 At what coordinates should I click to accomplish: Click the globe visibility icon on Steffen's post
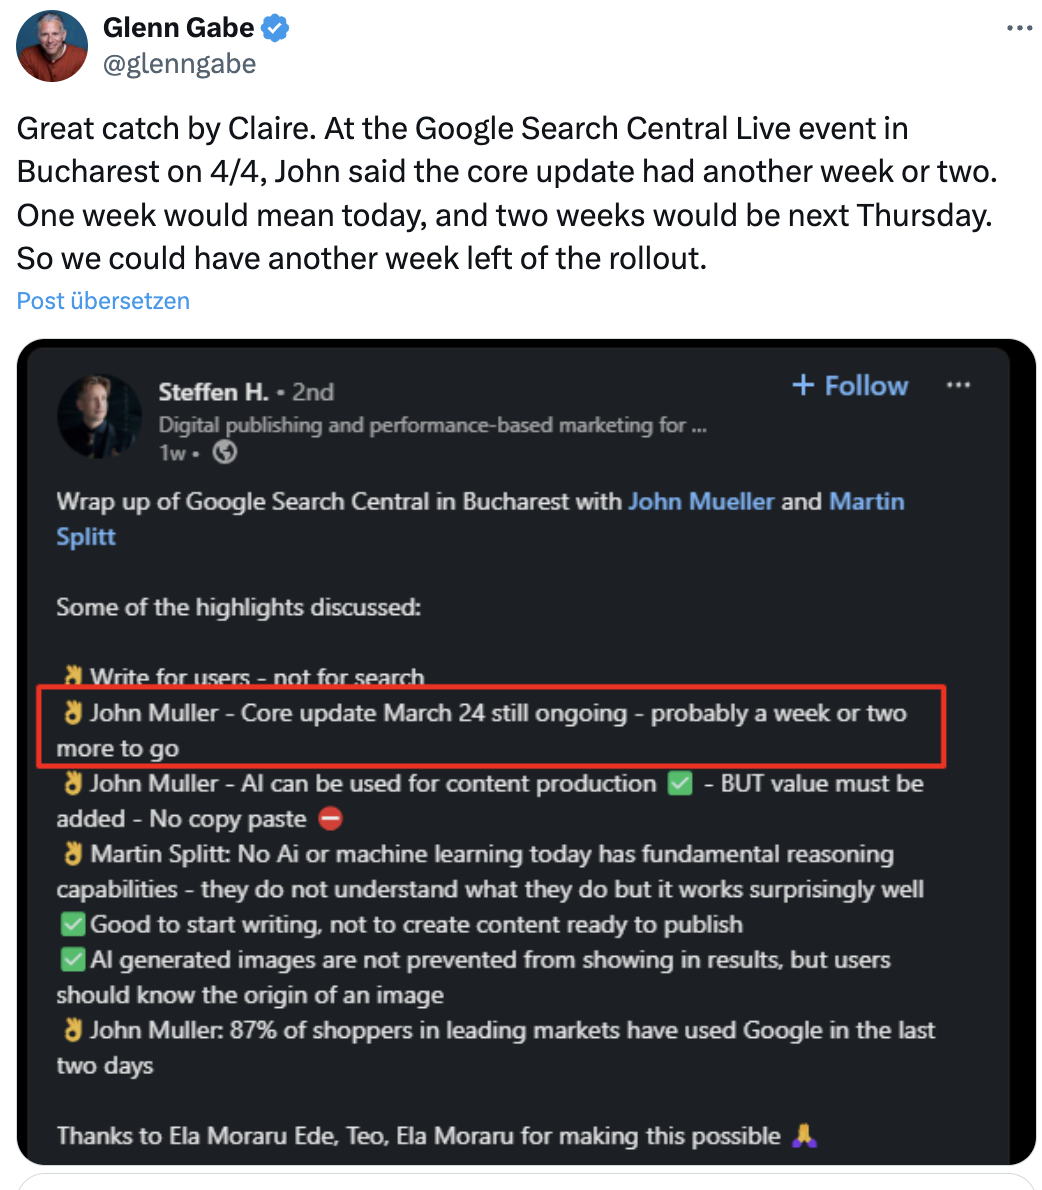click(x=225, y=452)
